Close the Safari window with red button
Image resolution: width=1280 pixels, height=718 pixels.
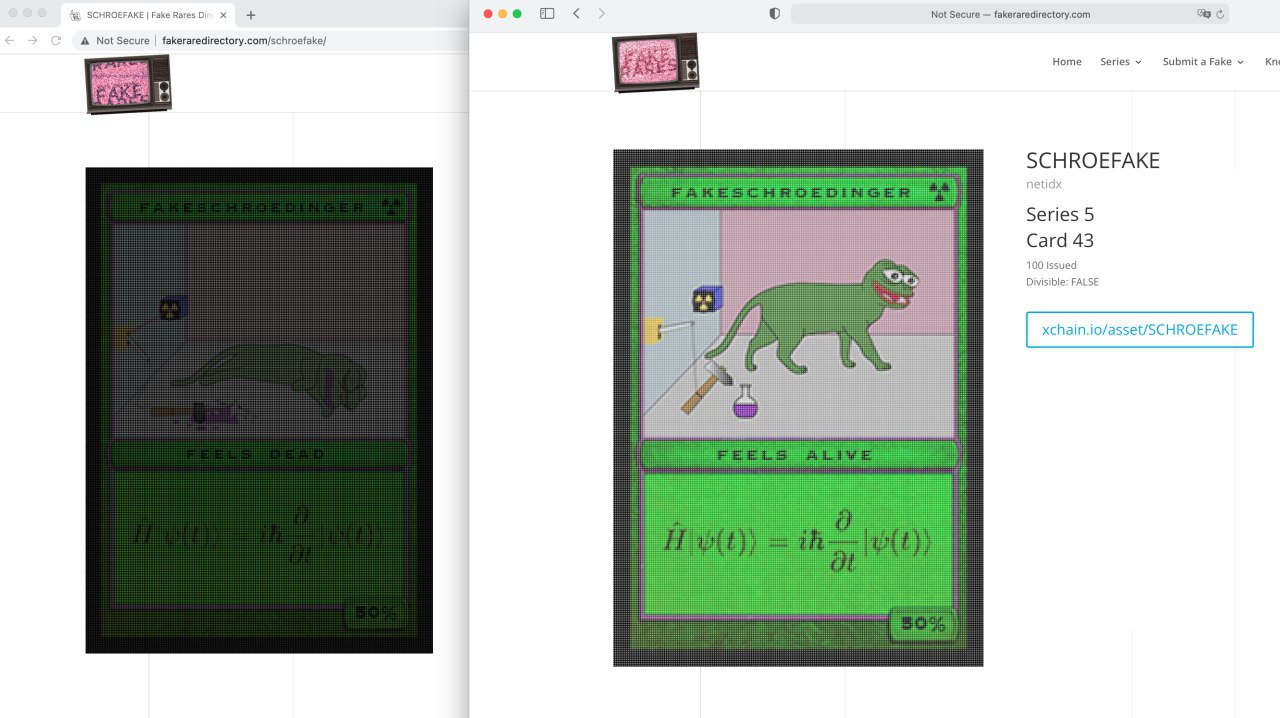pyautogui.click(x=488, y=14)
